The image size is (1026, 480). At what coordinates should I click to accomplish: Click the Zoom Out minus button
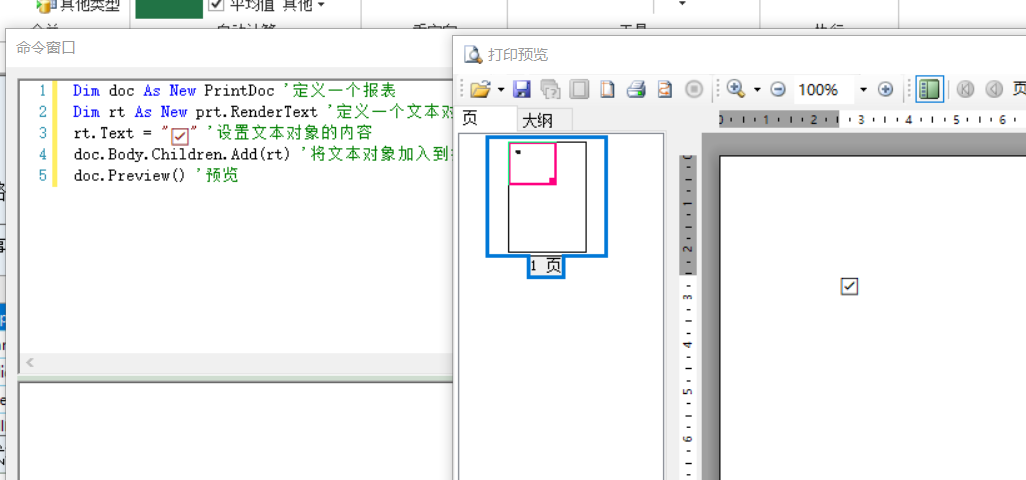point(778,90)
